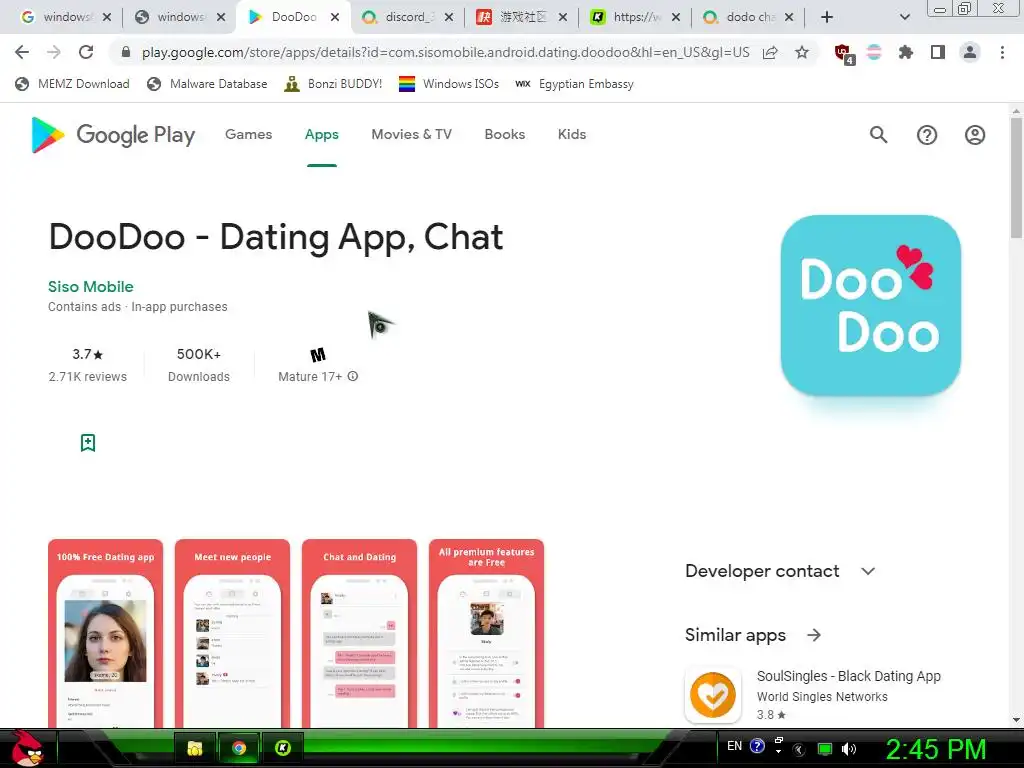
Task: Open the Kids section
Action: (x=571, y=135)
